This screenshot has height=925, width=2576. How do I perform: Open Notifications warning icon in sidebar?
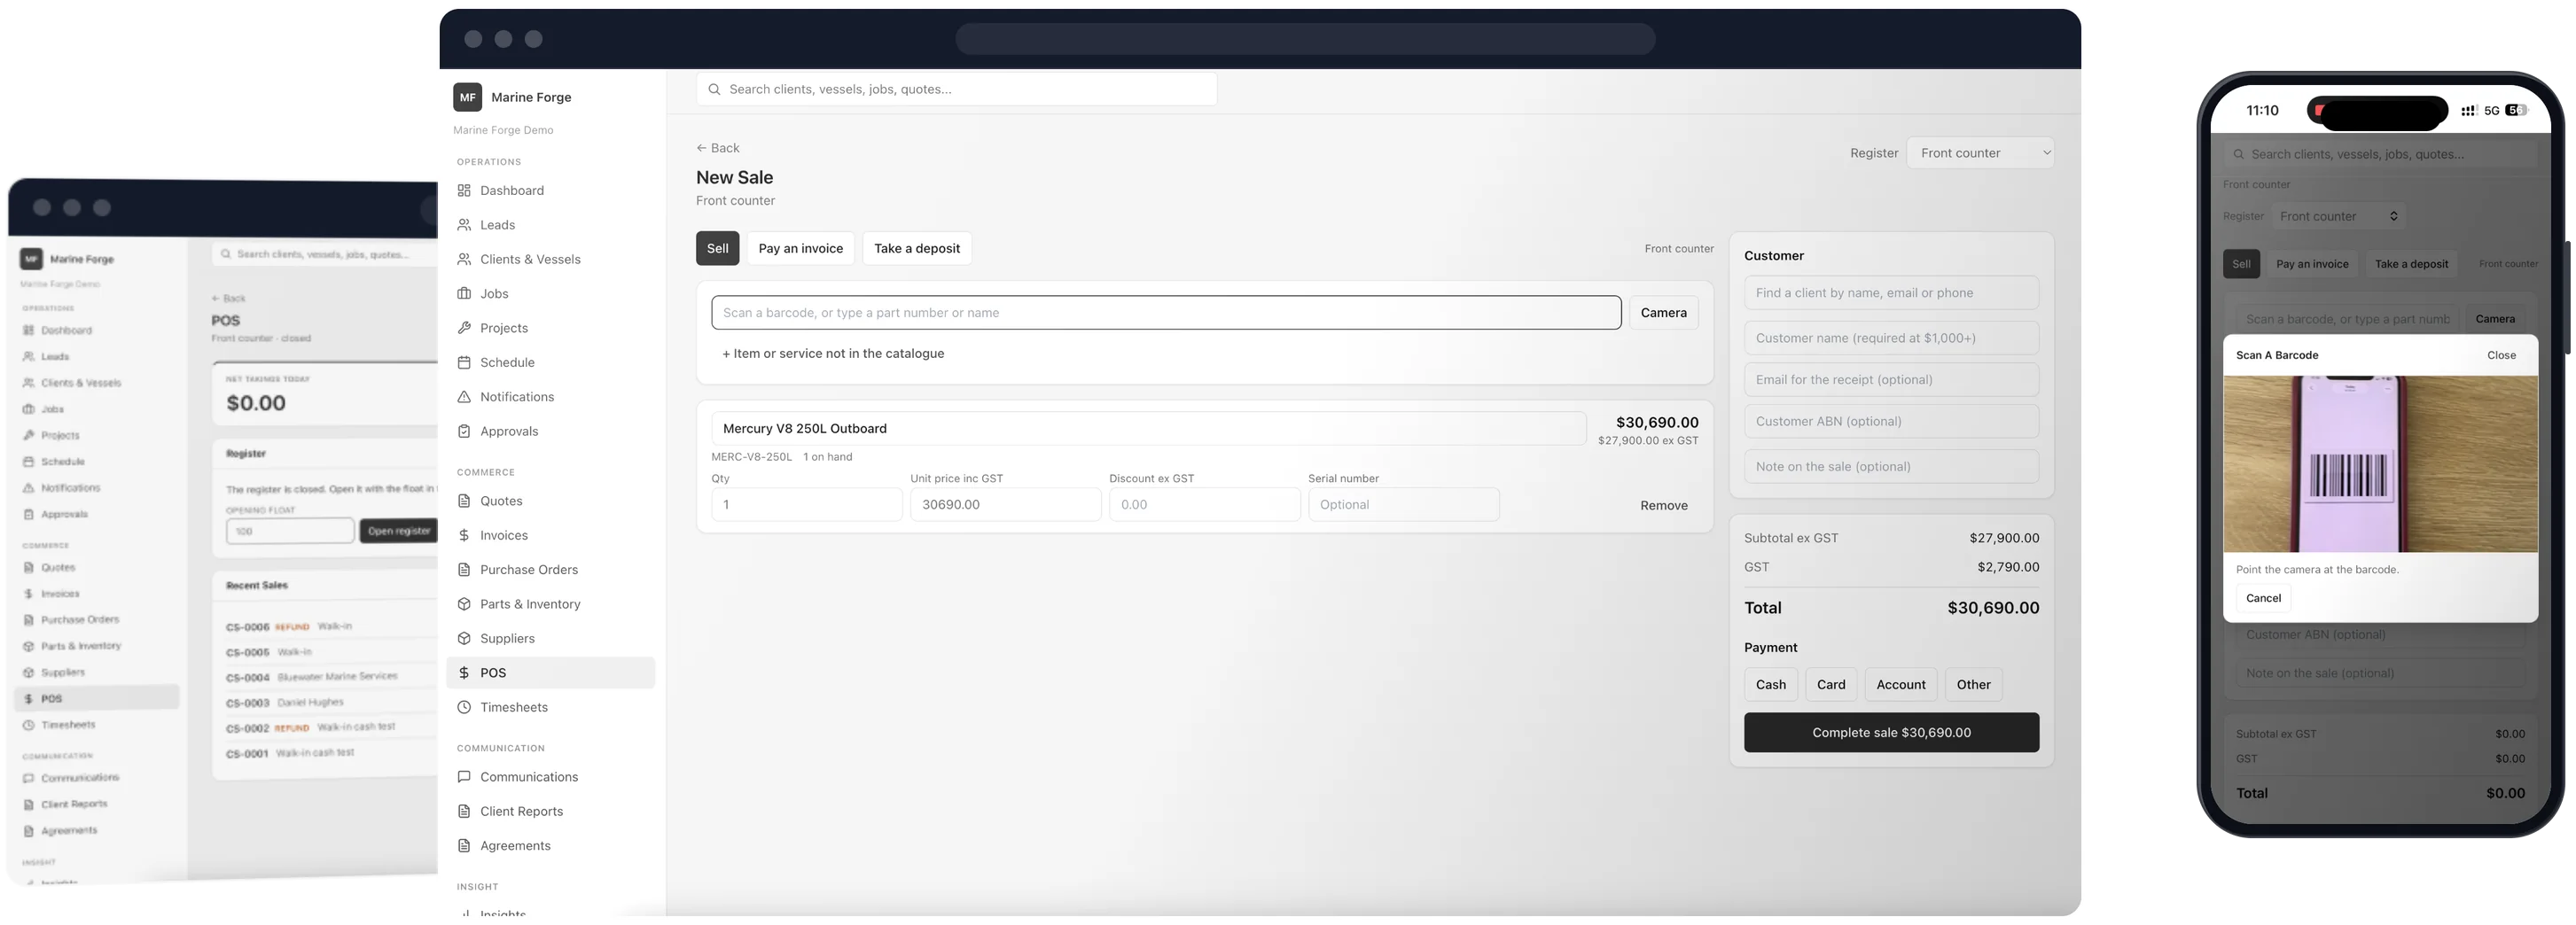[464, 397]
